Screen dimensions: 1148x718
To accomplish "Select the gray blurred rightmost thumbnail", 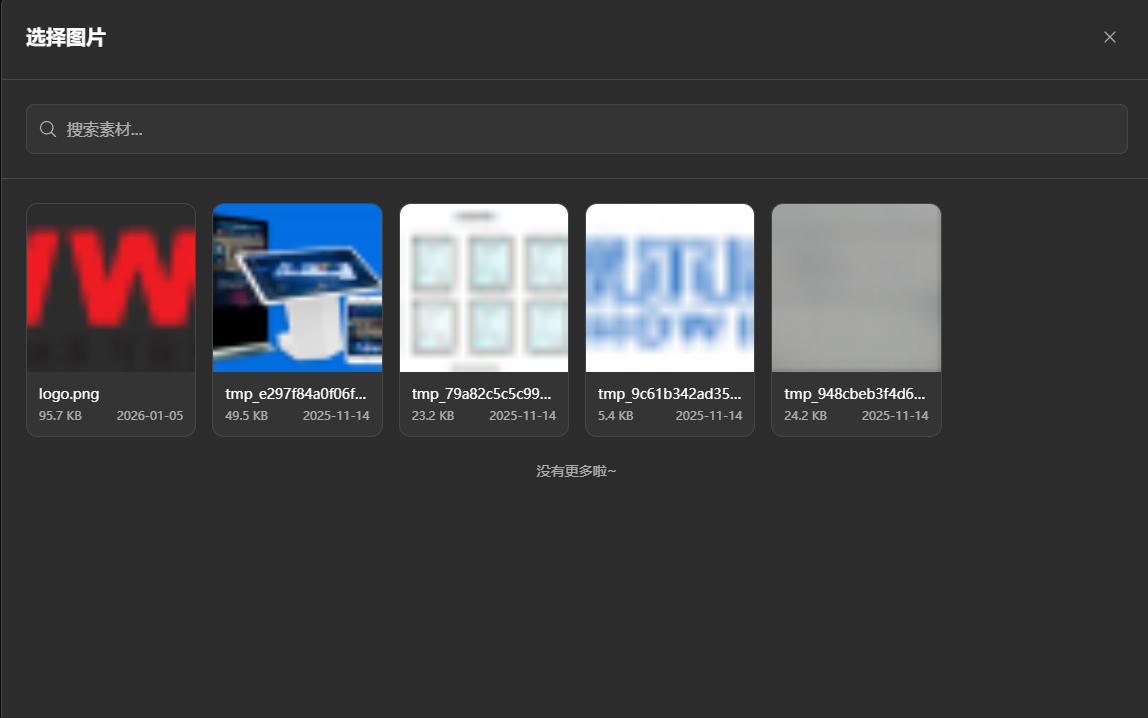I will (855, 287).
